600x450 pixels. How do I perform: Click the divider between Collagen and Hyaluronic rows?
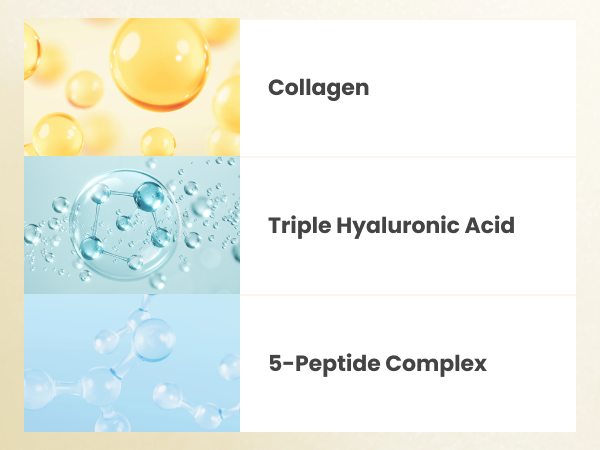(x=408, y=157)
